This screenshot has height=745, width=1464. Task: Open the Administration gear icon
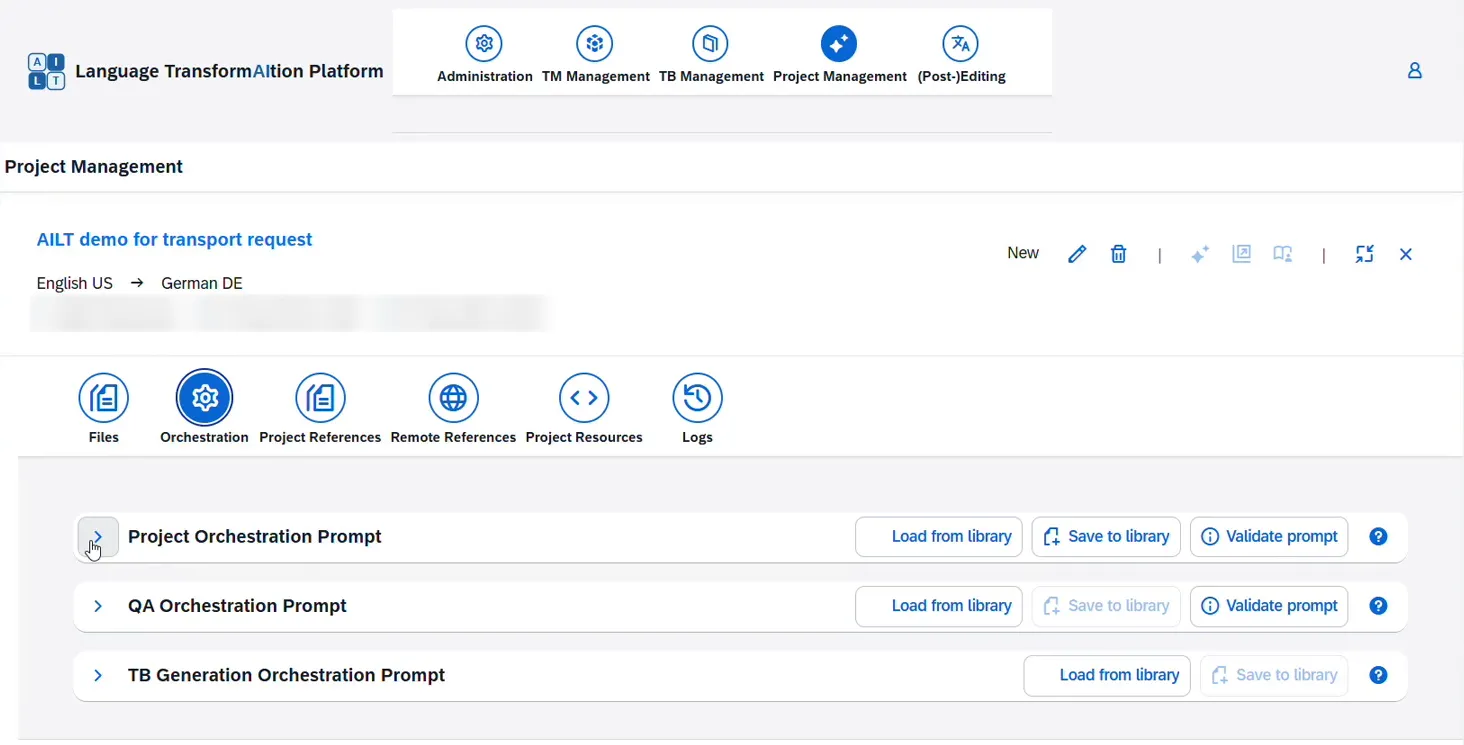pyautogui.click(x=485, y=44)
